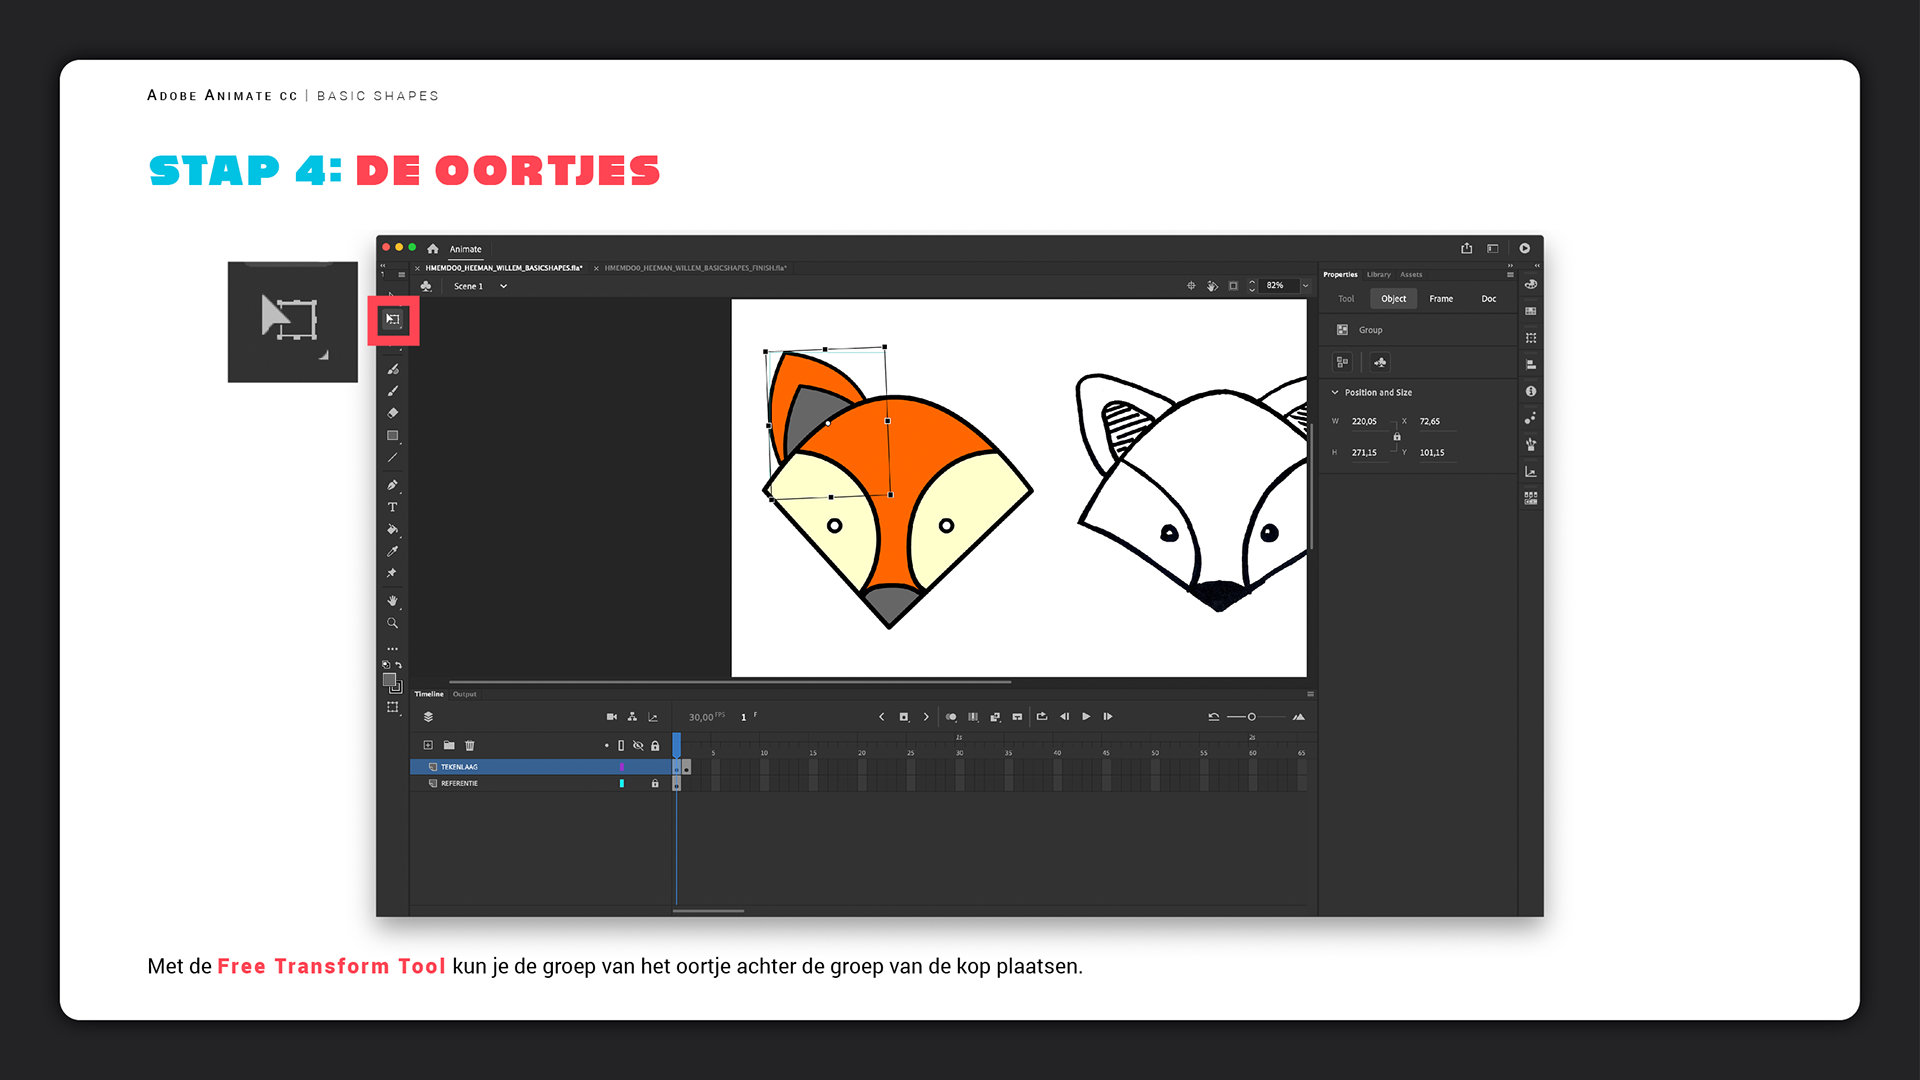This screenshot has height=1080, width=1920.
Task: Open the Output tab
Action: 465,694
